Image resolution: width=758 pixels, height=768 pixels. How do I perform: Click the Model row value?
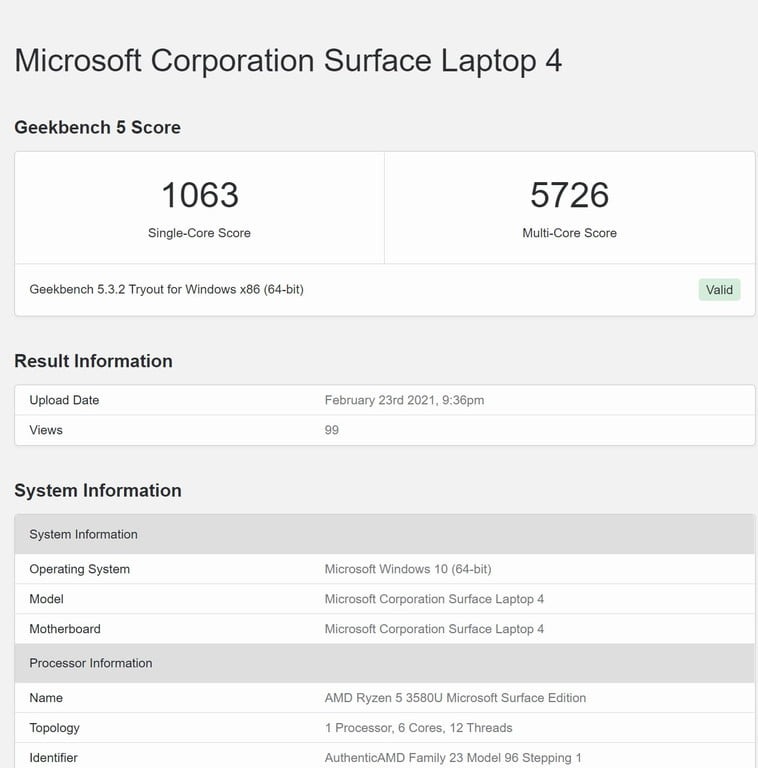coord(434,599)
